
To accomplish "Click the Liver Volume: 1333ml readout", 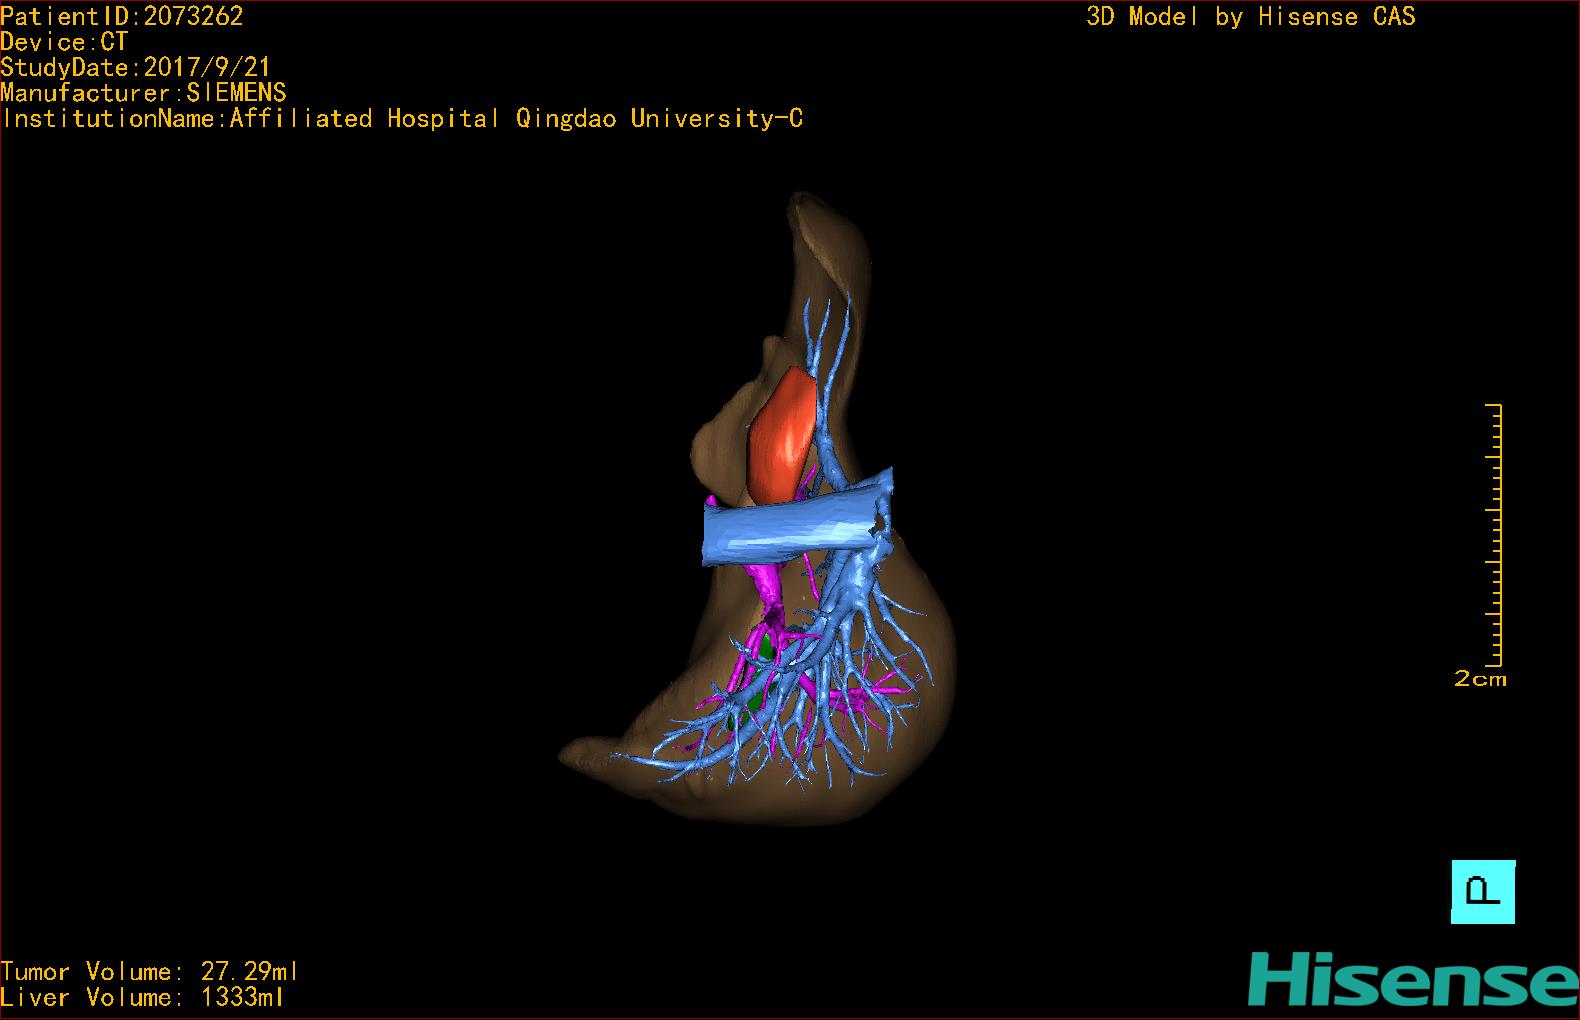I will click(x=143, y=997).
